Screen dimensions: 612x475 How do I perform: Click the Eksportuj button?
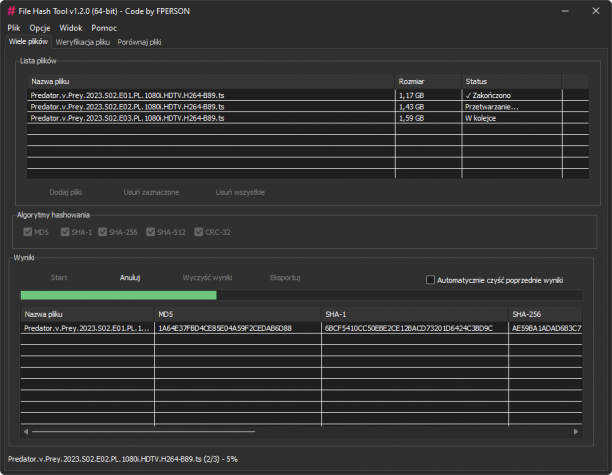[x=285, y=278]
